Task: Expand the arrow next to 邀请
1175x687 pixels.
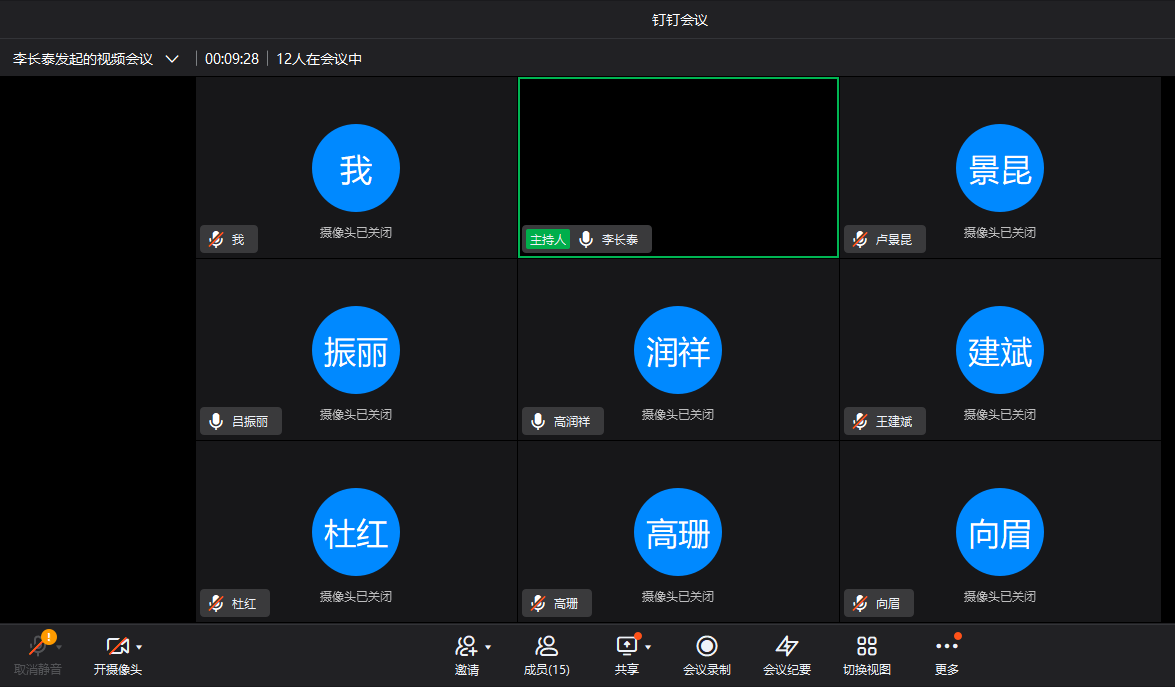Action: point(488,647)
